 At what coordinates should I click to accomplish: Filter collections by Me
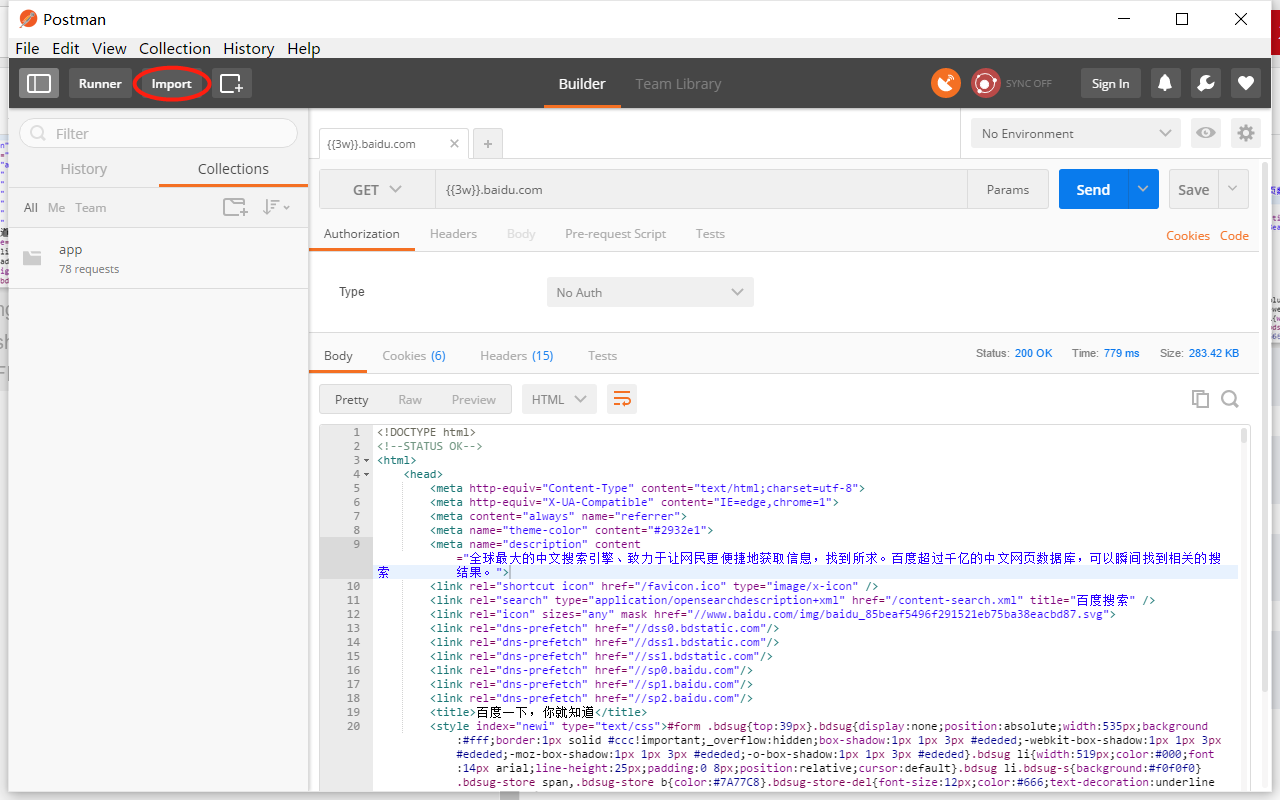pos(56,207)
